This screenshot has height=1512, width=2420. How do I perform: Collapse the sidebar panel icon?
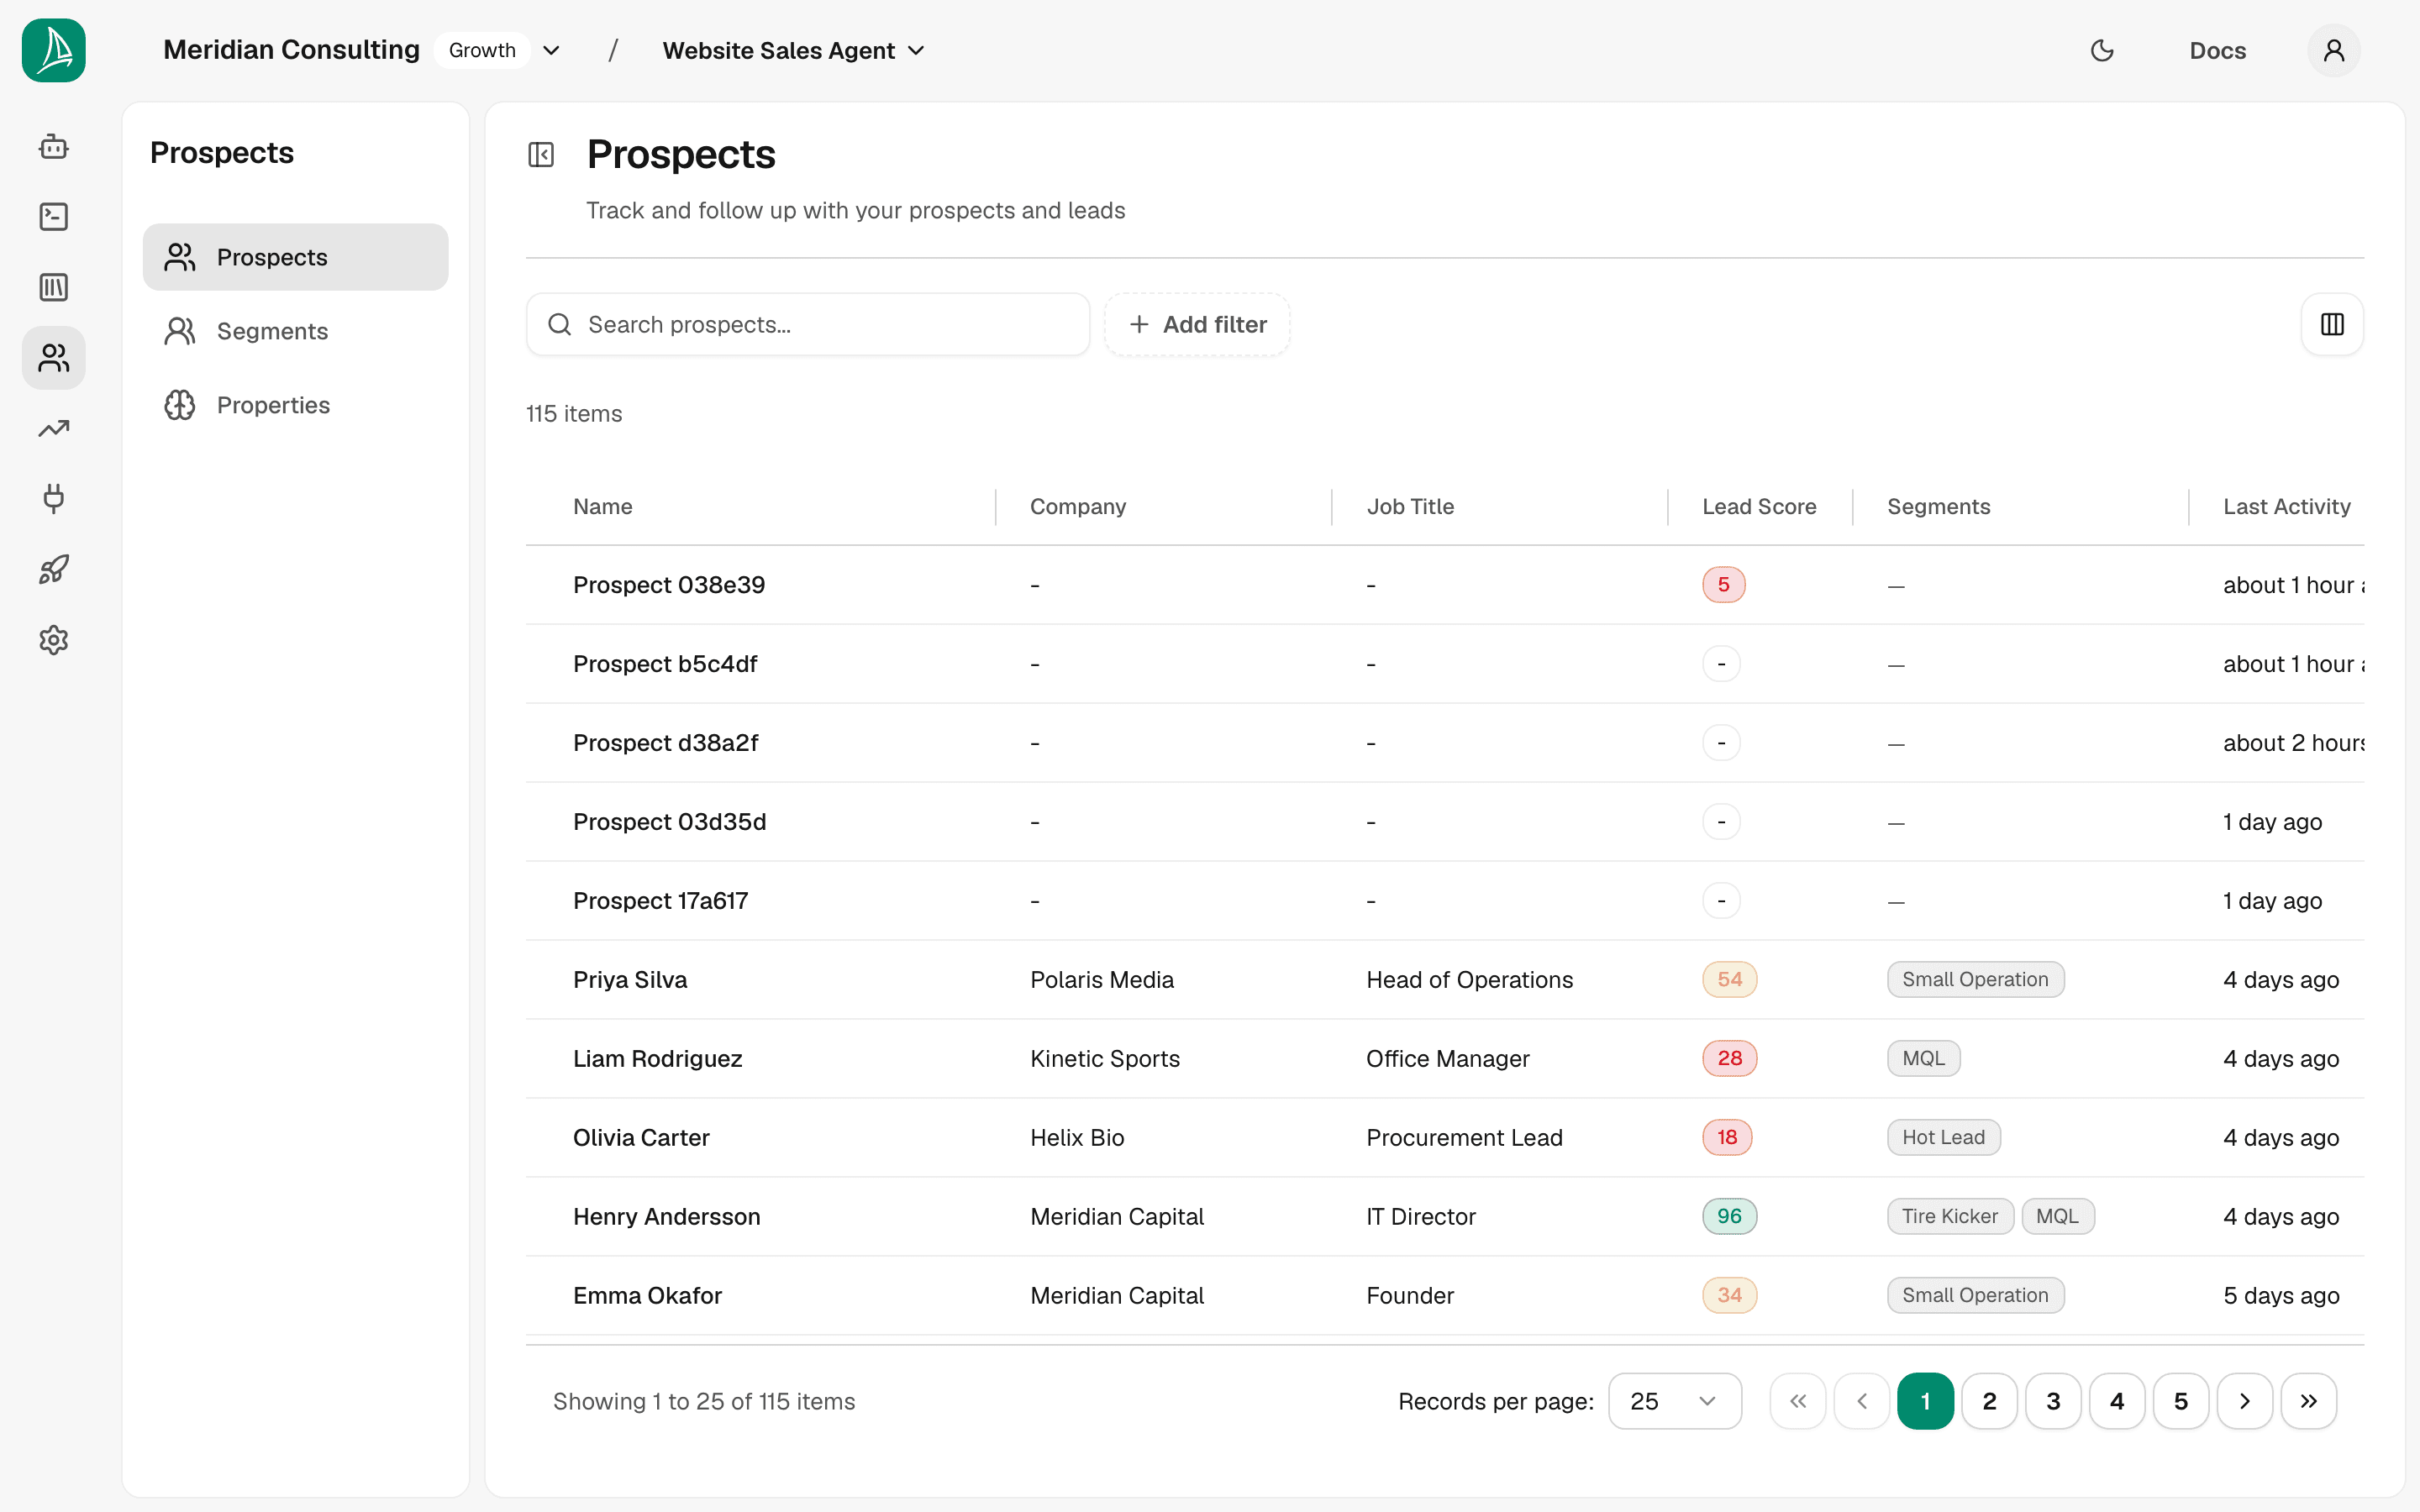[541, 155]
